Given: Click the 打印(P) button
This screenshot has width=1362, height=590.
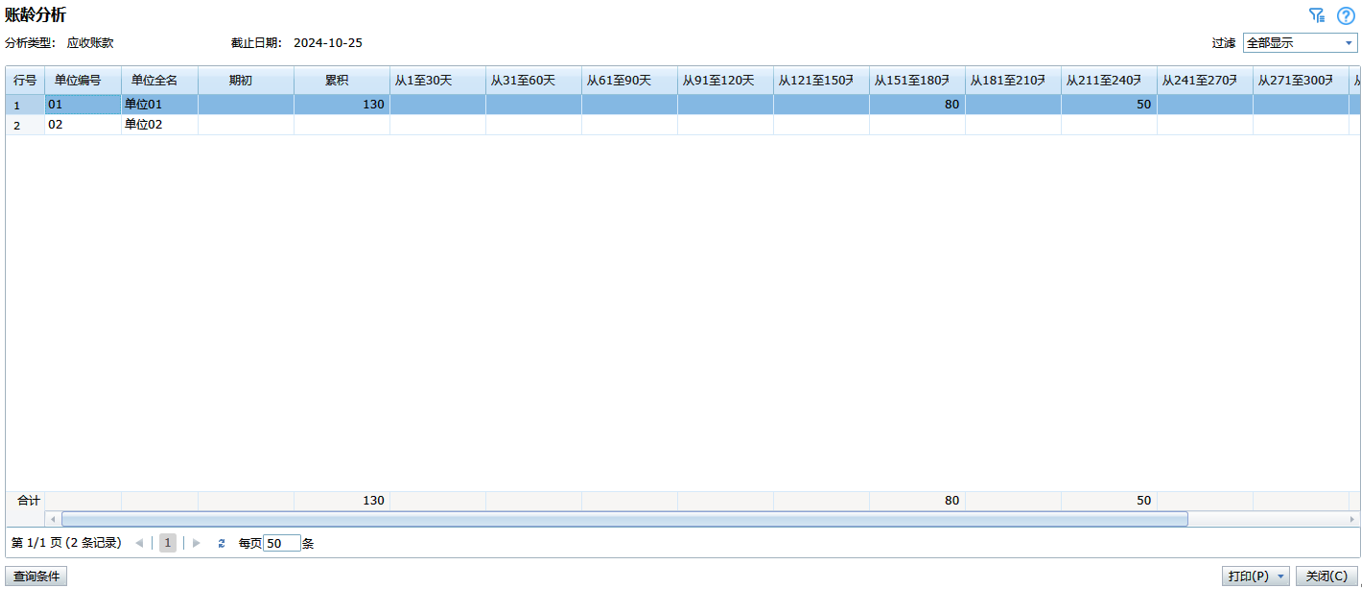Looking at the screenshot, I should coord(1248,576).
